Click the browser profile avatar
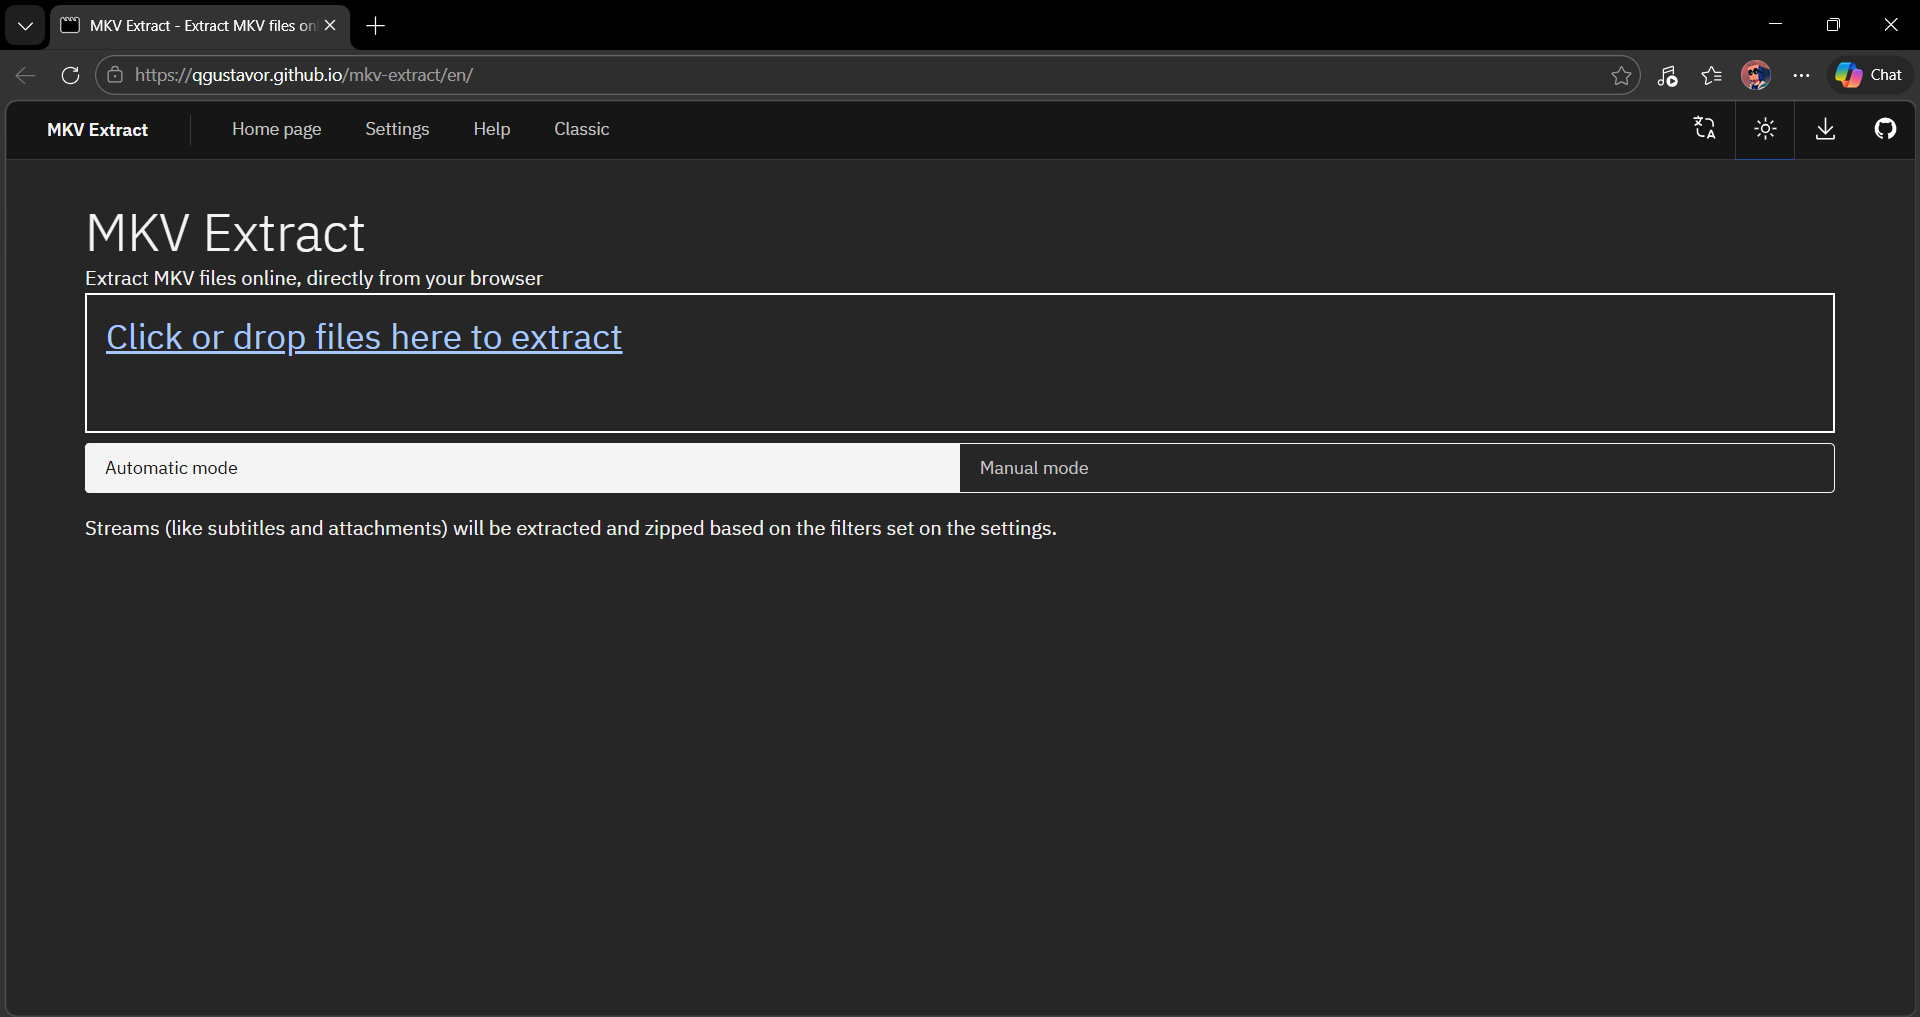This screenshot has width=1920, height=1017. tap(1755, 75)
